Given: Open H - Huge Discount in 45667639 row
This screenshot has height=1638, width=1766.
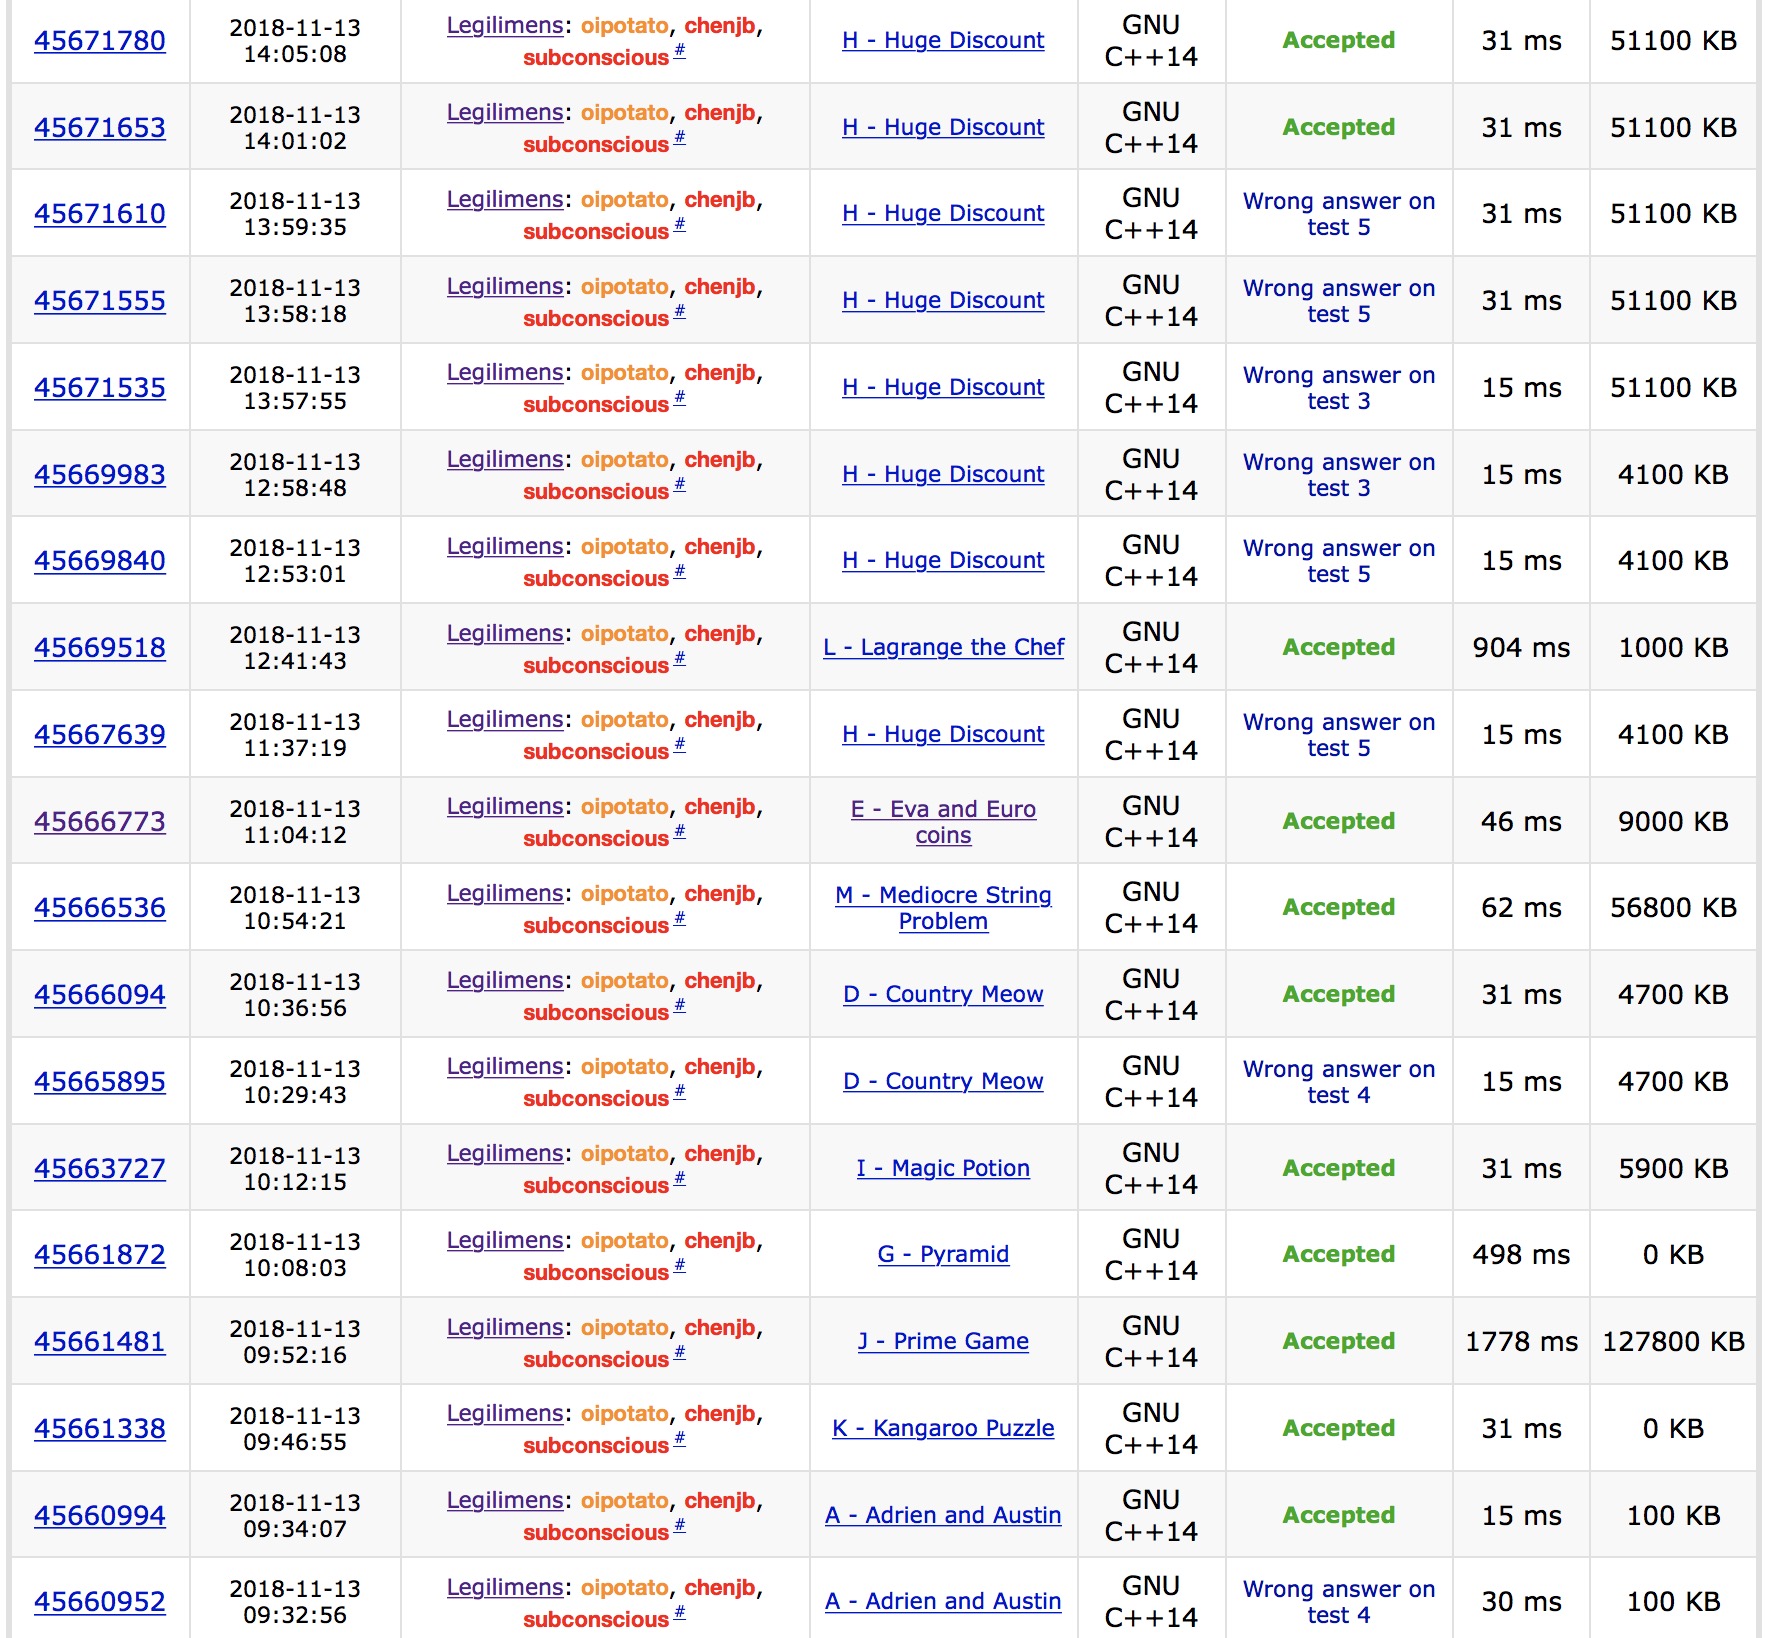Looking at the screenshot, I should tap(943, 735).
